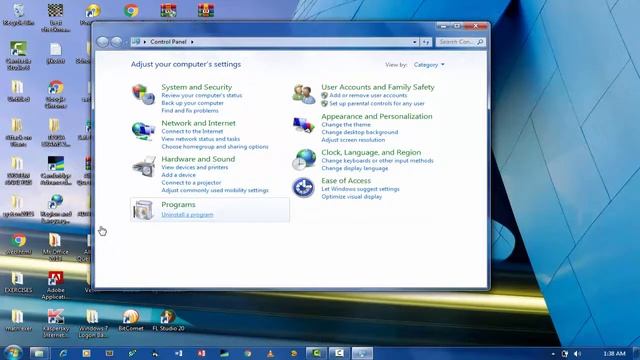This screenshot has width=640, height=360.
Task: Open Windows Explorer from the taskbar
Action: click(39, 353)
